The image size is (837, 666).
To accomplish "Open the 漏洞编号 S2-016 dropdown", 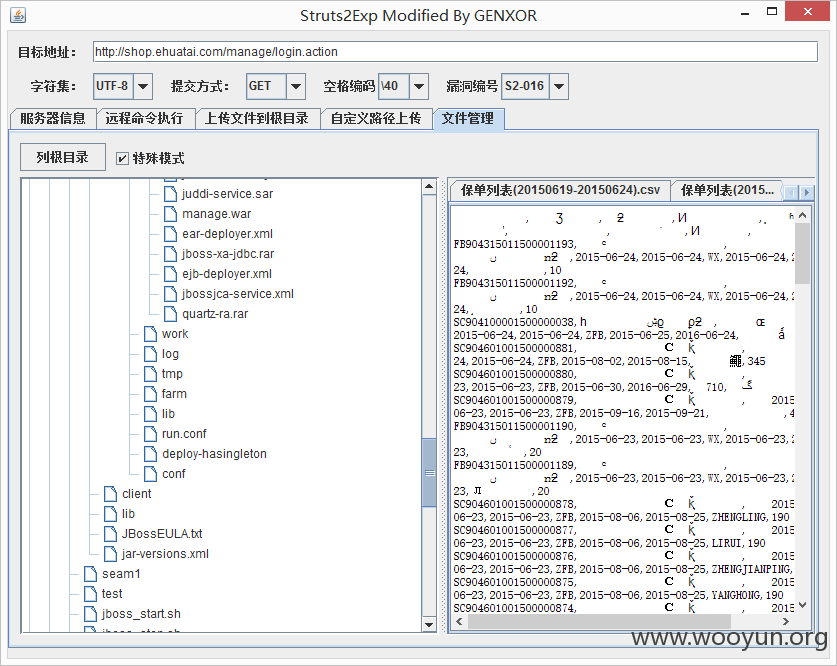I will (559, 86).
